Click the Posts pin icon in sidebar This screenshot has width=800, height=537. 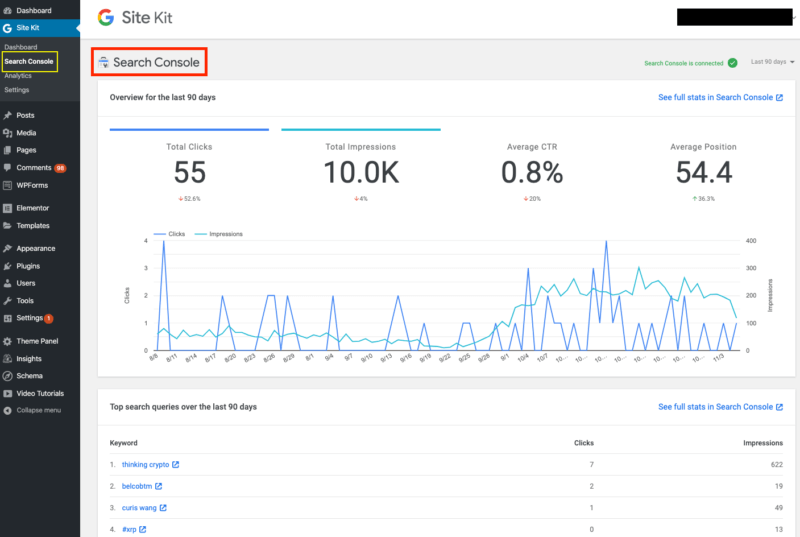click(x=8, y=116)
